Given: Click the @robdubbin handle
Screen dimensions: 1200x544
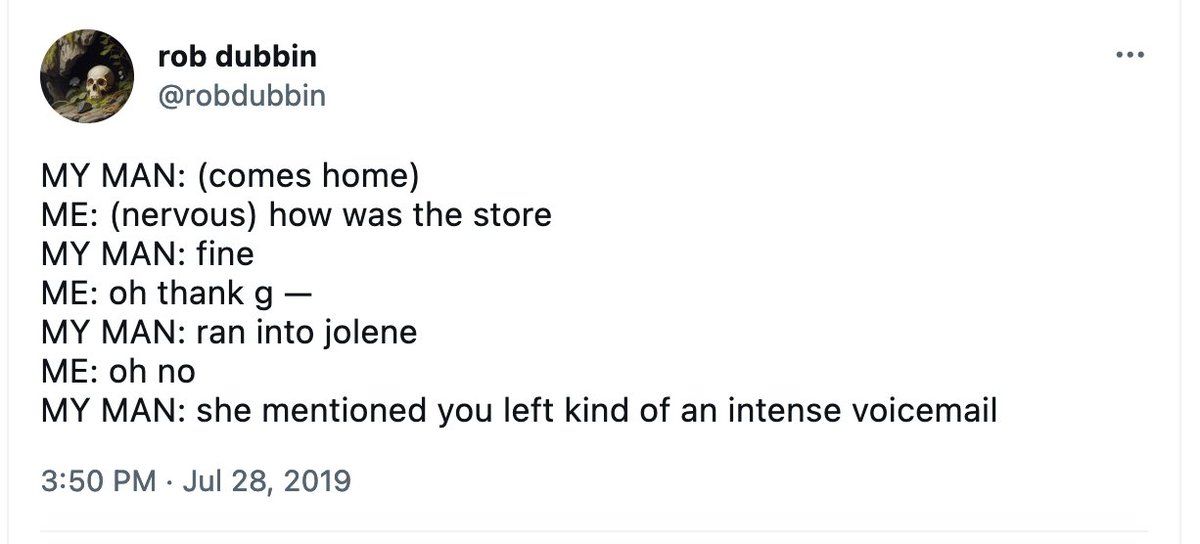Looking at the screenshot, I should [242, 95].
